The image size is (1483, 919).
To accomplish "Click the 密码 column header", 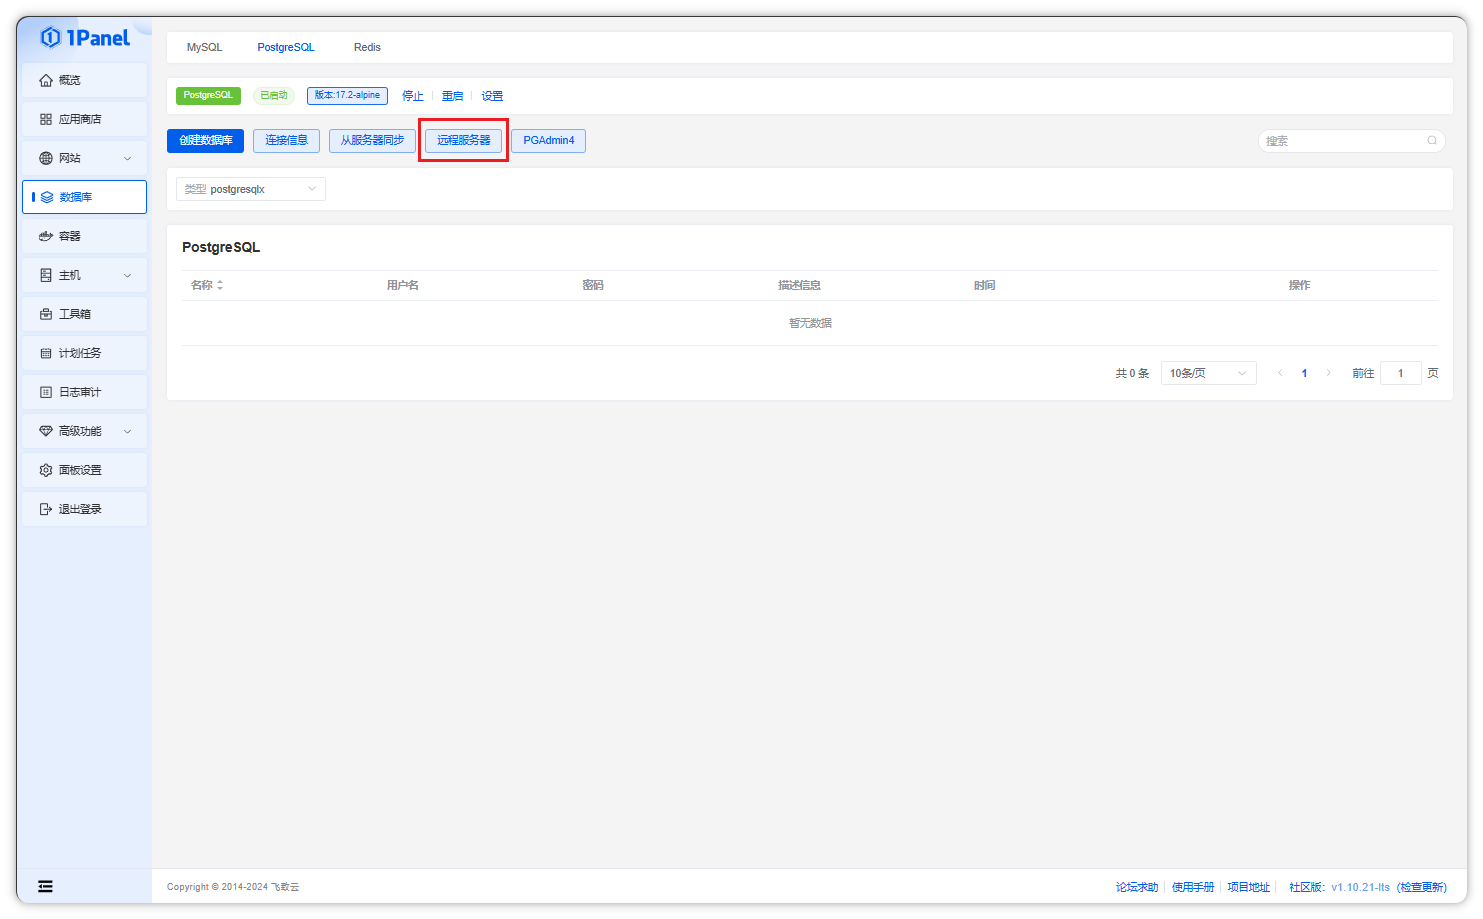I will pos(593,285).
